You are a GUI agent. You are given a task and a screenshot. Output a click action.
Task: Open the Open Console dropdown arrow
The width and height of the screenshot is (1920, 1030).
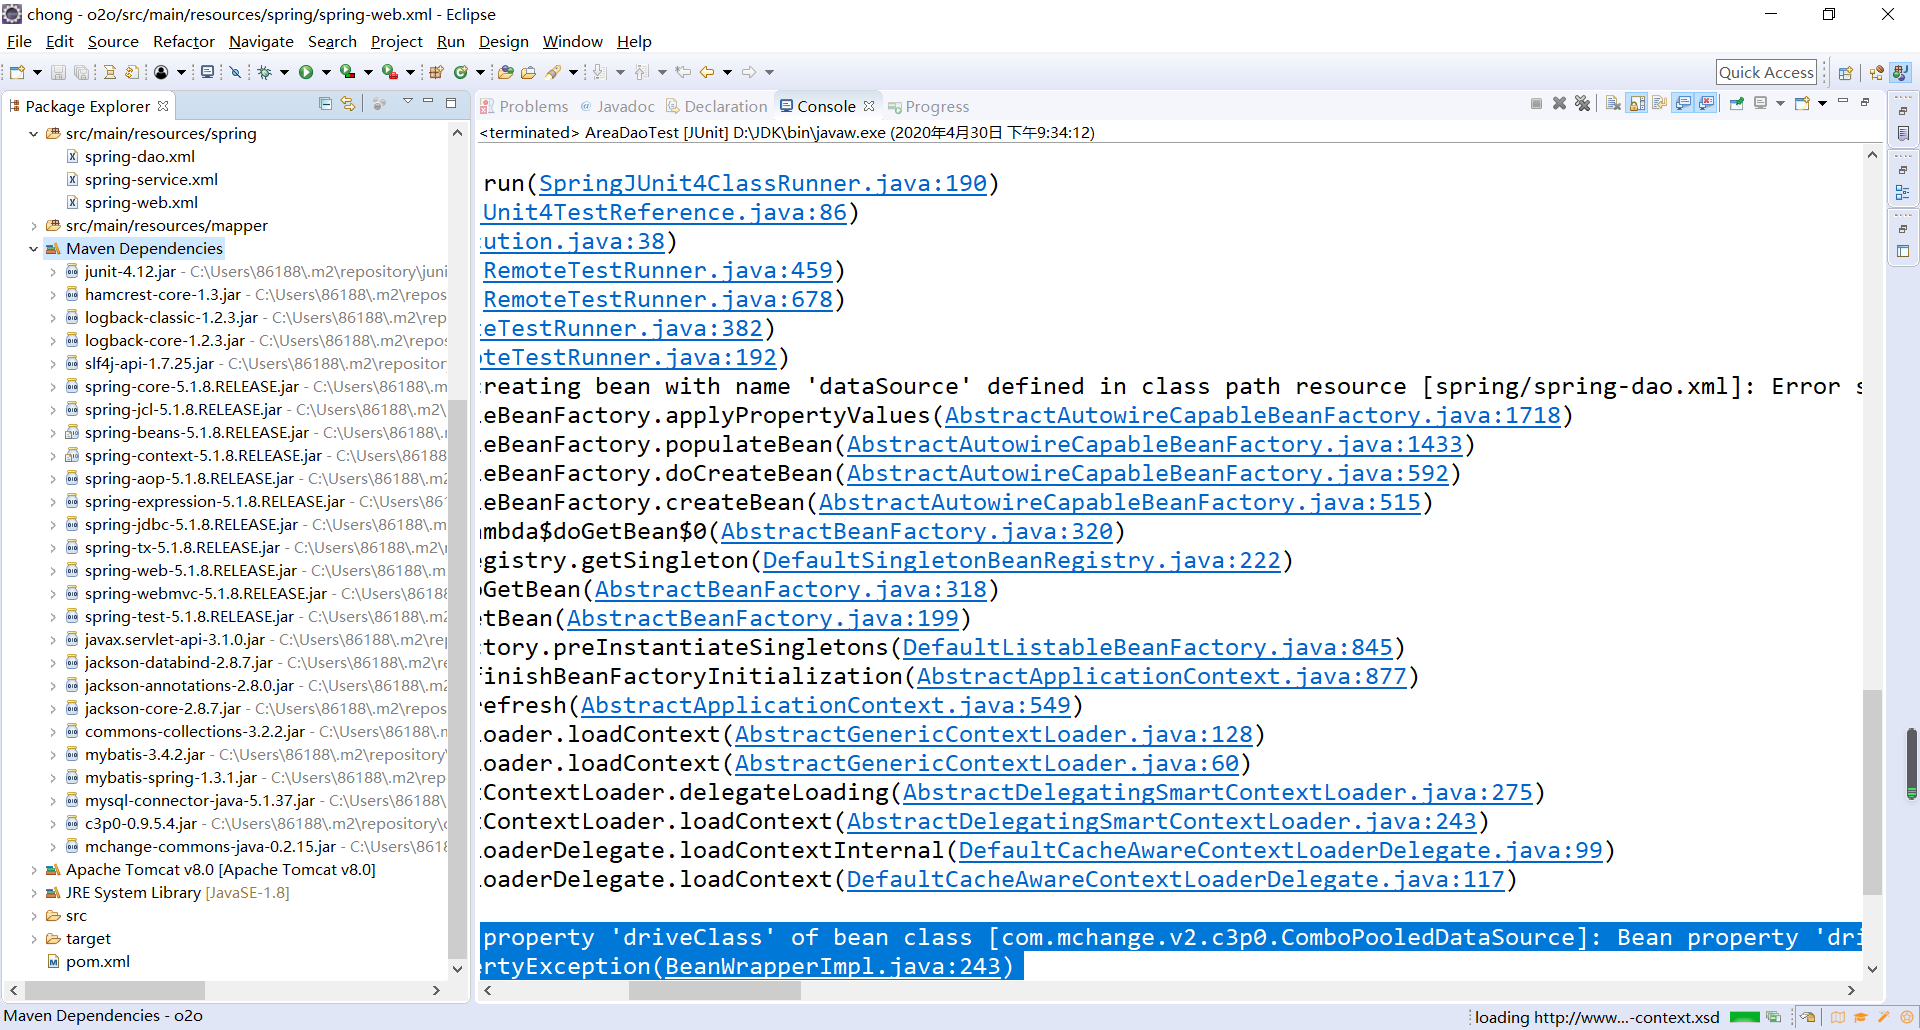[1822, 103]
